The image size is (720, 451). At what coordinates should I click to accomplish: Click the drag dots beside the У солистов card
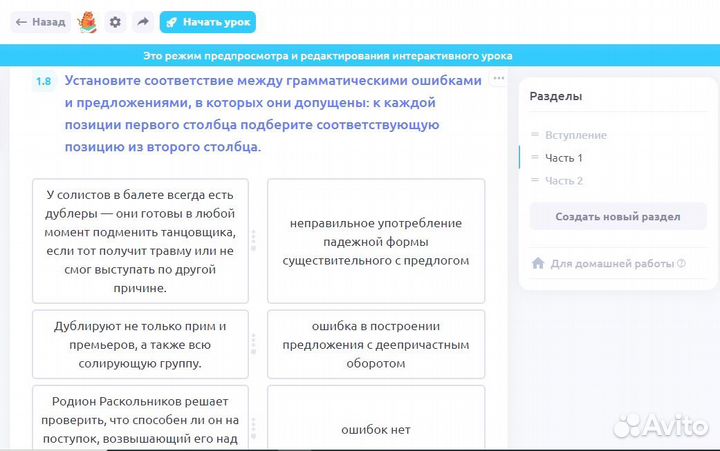coord(253,241)
